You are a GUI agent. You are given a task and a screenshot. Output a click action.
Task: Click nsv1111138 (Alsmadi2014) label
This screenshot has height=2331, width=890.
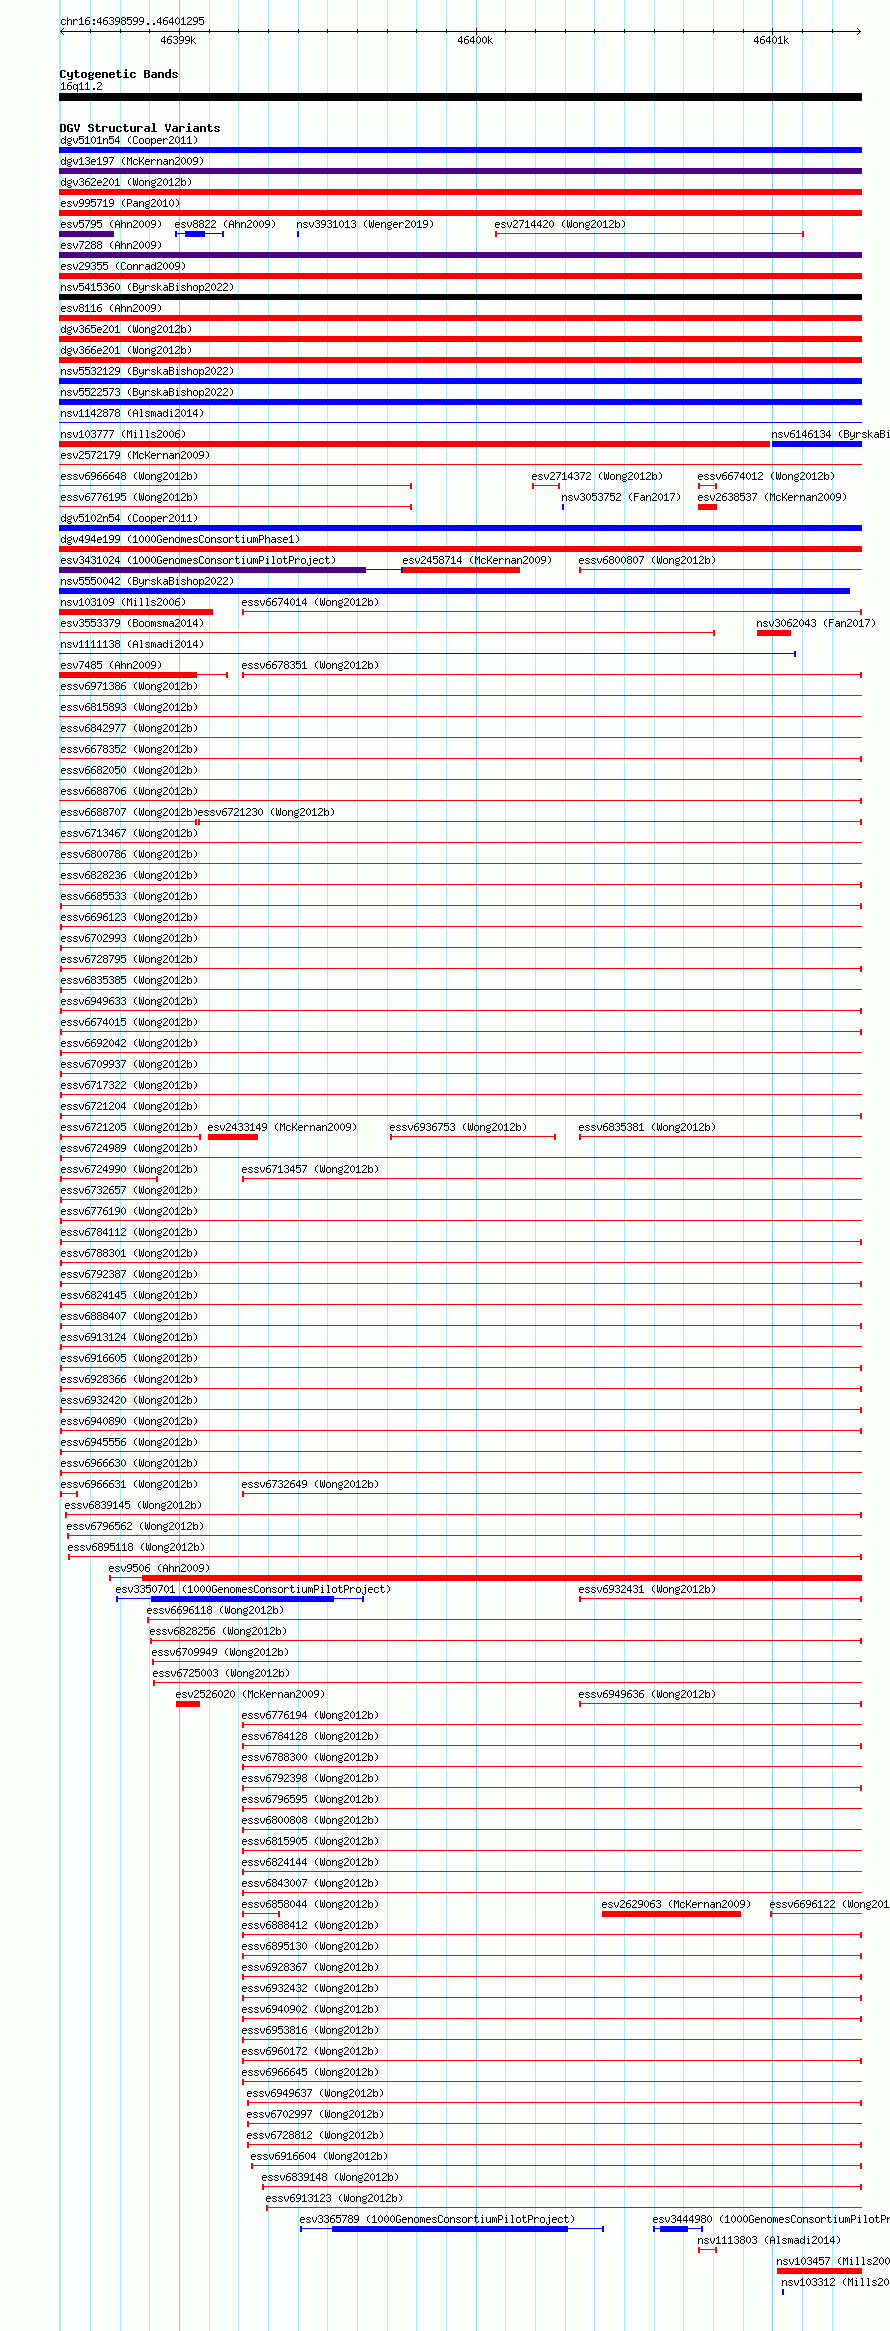tap(132, 644)
